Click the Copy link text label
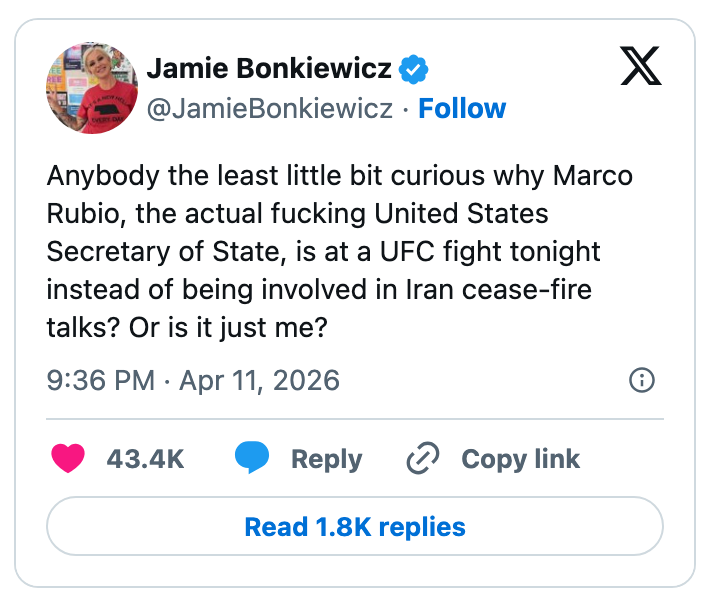This screenshot has height=614, width=714. (x=520, y=459)
